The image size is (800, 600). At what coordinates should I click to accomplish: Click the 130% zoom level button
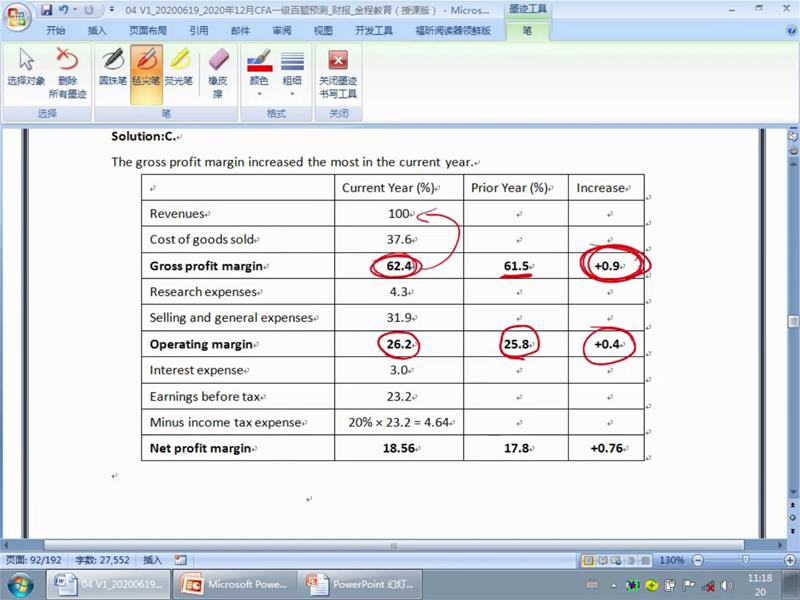tap(671, 560)
